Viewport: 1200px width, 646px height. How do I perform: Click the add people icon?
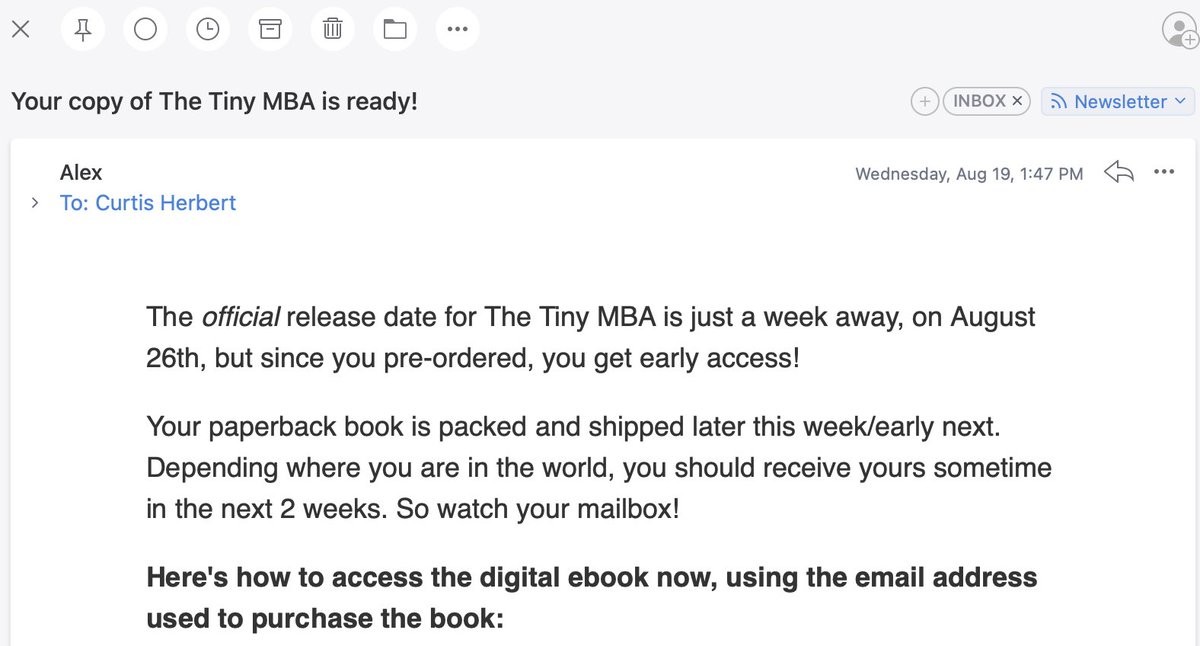1180,30
